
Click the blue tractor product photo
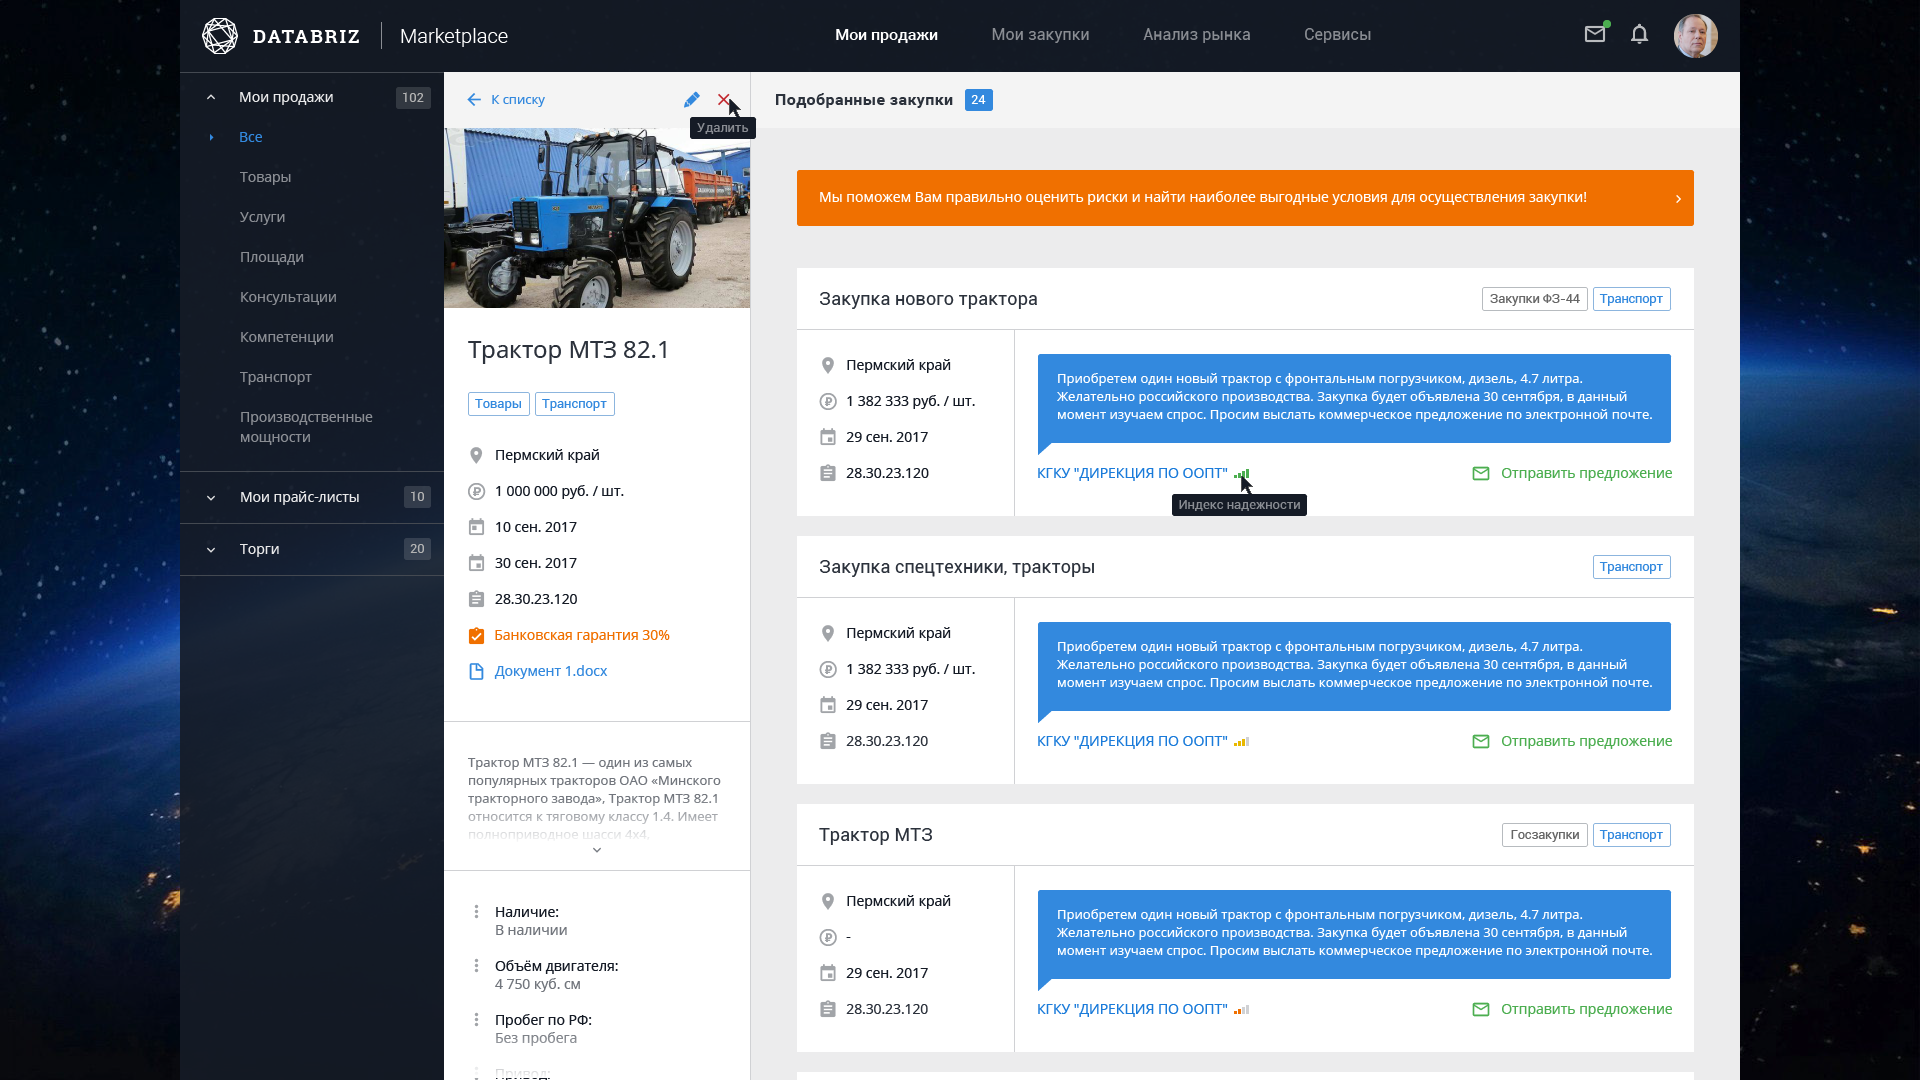pos(597,218)
